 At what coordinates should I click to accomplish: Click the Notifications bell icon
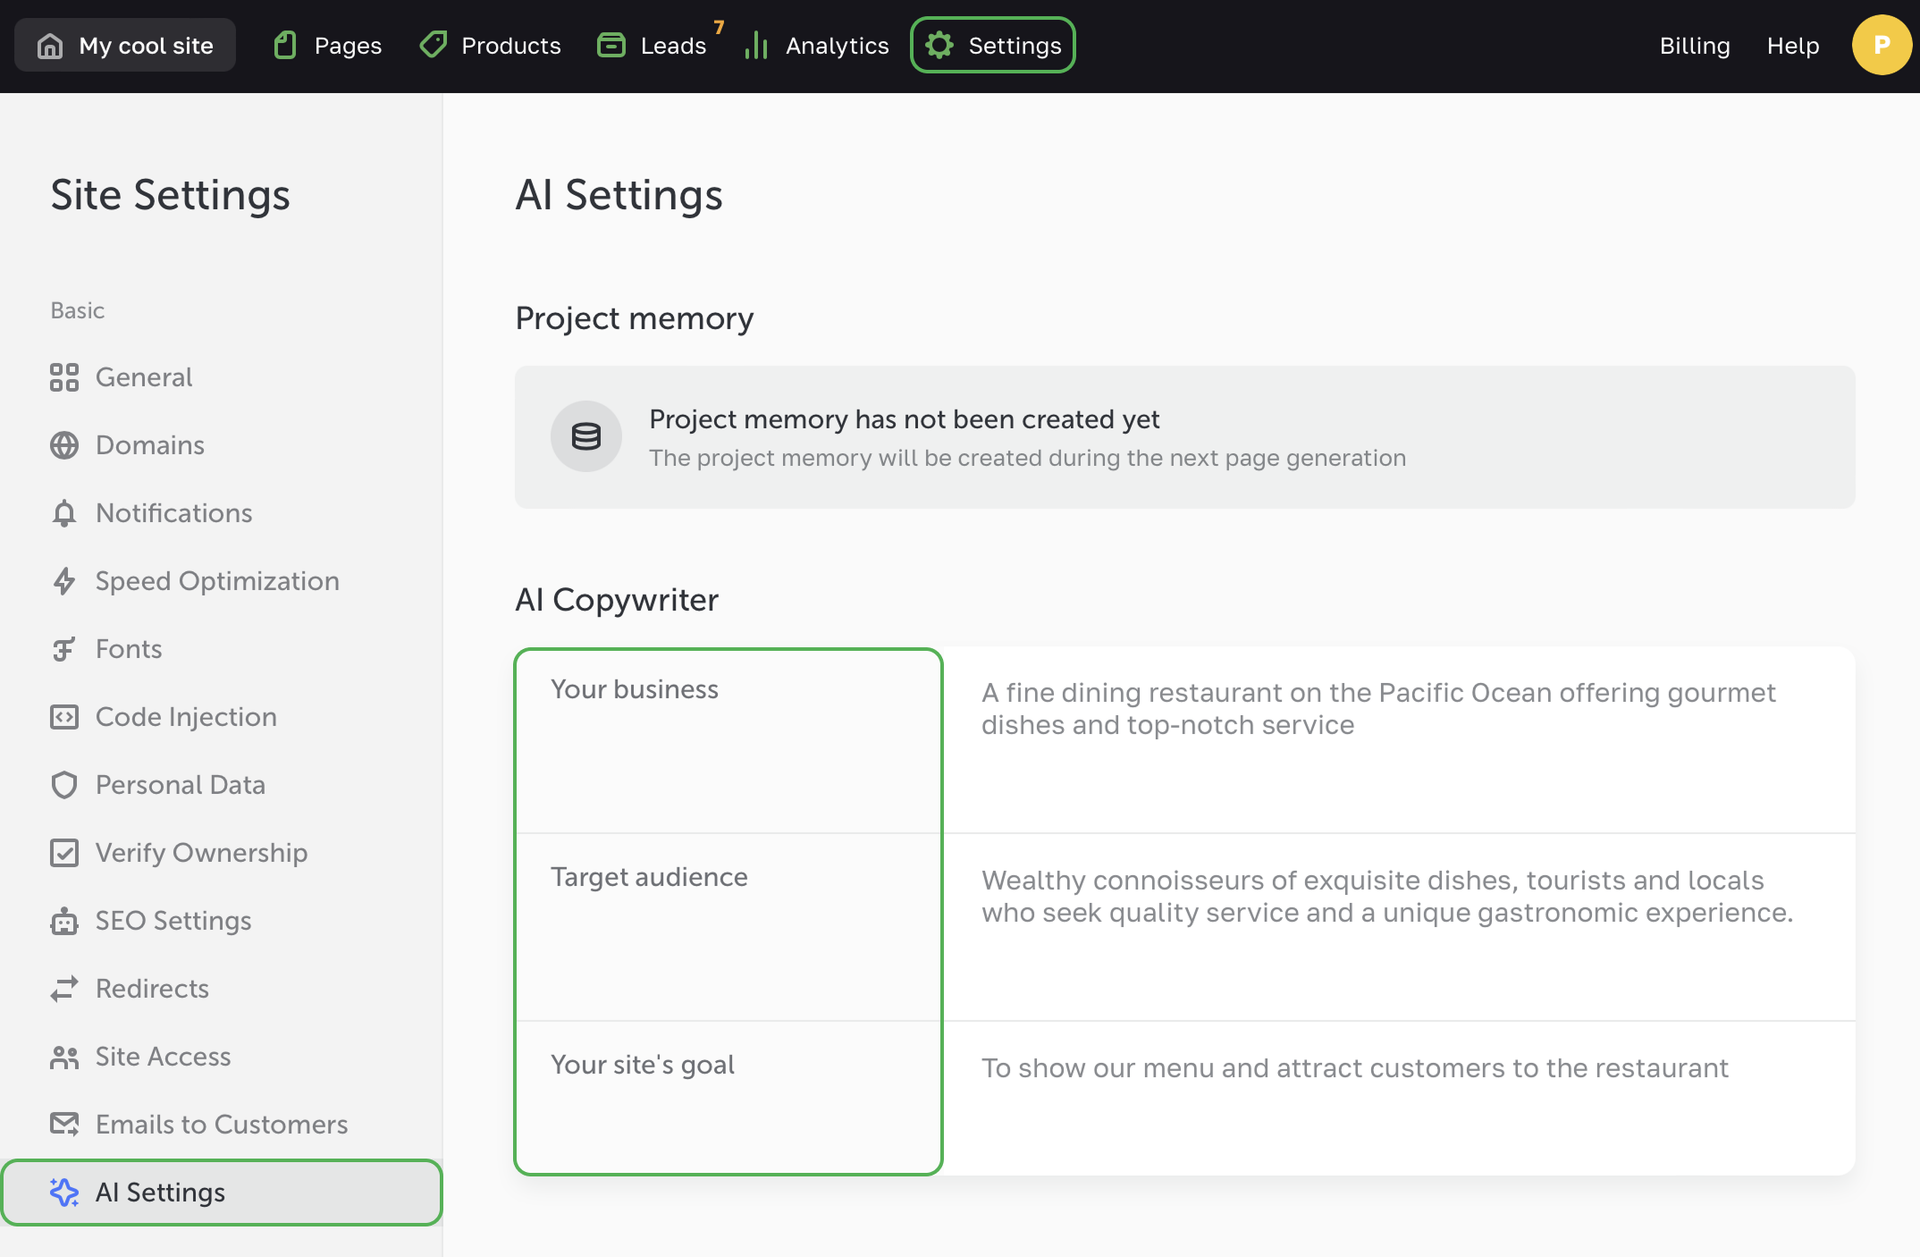64,513
